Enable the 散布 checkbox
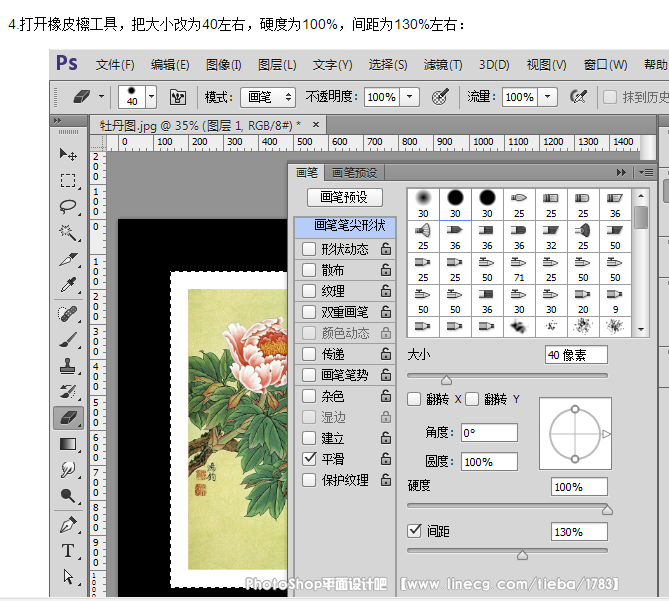 309,270
